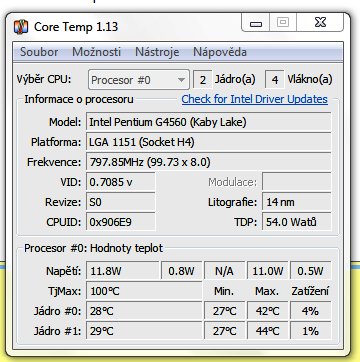Expand the Procesor #0 dropdown
360x362 pixels.
tap(139, 80)
